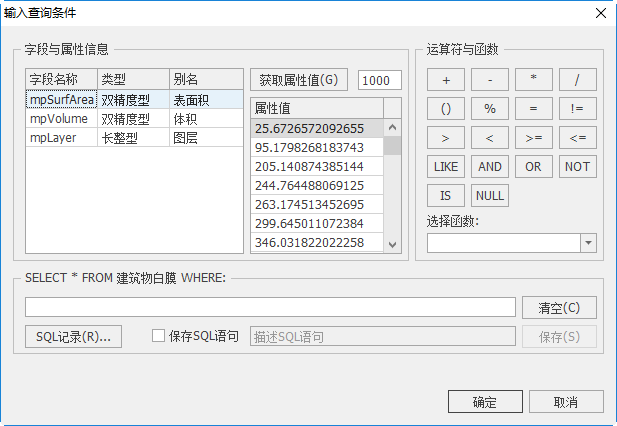Click the plus operator button
The width and height of the screenshot is (617, 426).
click(x=445, y=80)
